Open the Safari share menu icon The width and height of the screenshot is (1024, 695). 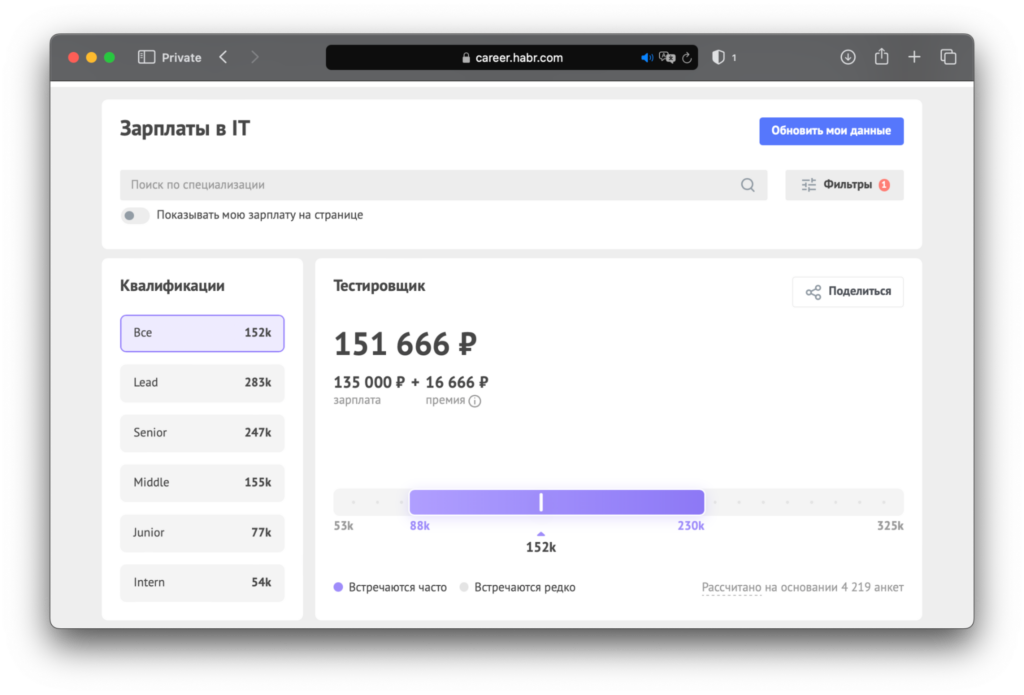pyautogui.click(x=881, y=58)
